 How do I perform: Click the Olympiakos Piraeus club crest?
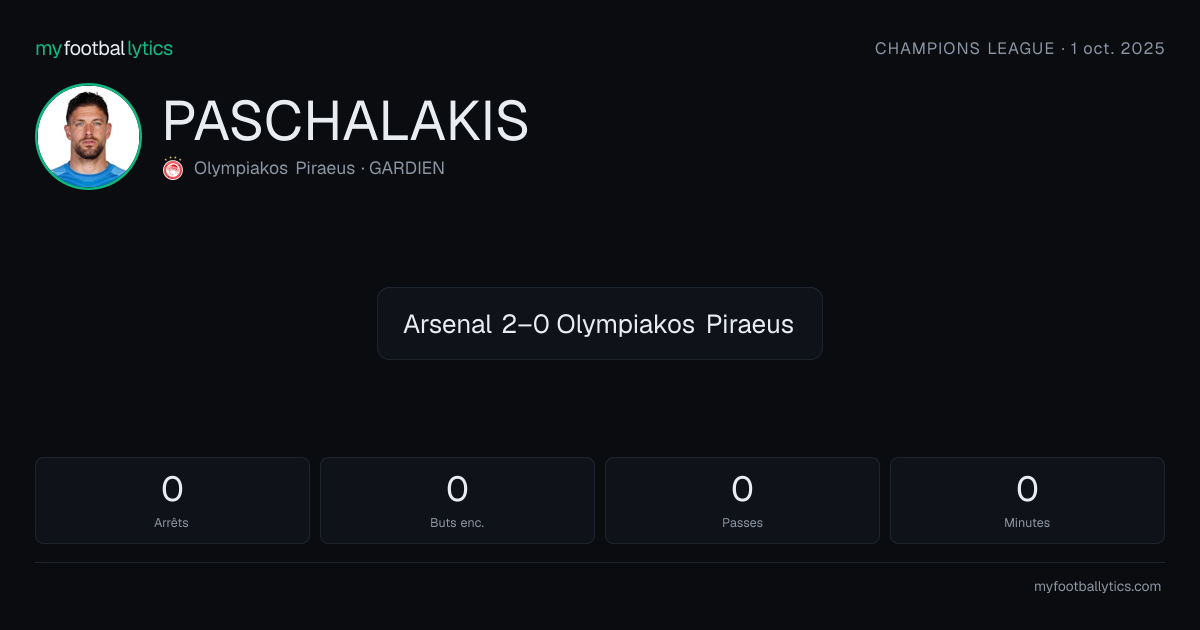[x=173, y=168]
